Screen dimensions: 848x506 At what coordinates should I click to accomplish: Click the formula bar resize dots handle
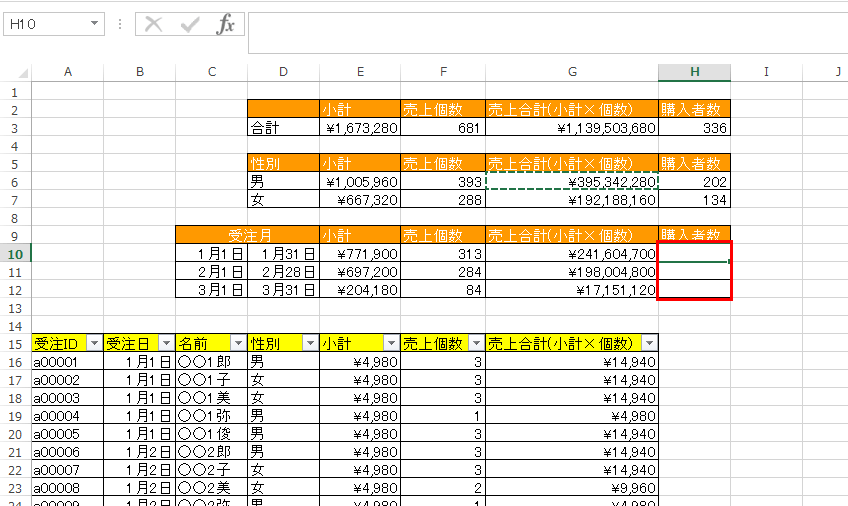(120, 24)
